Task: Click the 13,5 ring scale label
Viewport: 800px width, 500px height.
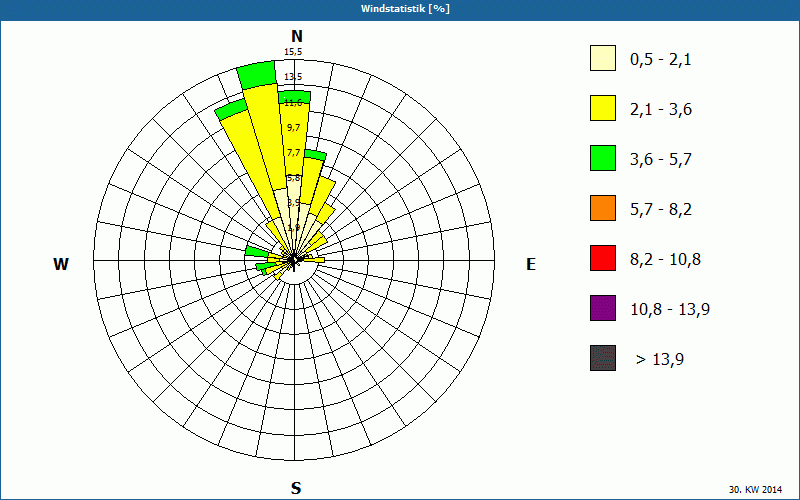Action: click(x=293, y=77)
